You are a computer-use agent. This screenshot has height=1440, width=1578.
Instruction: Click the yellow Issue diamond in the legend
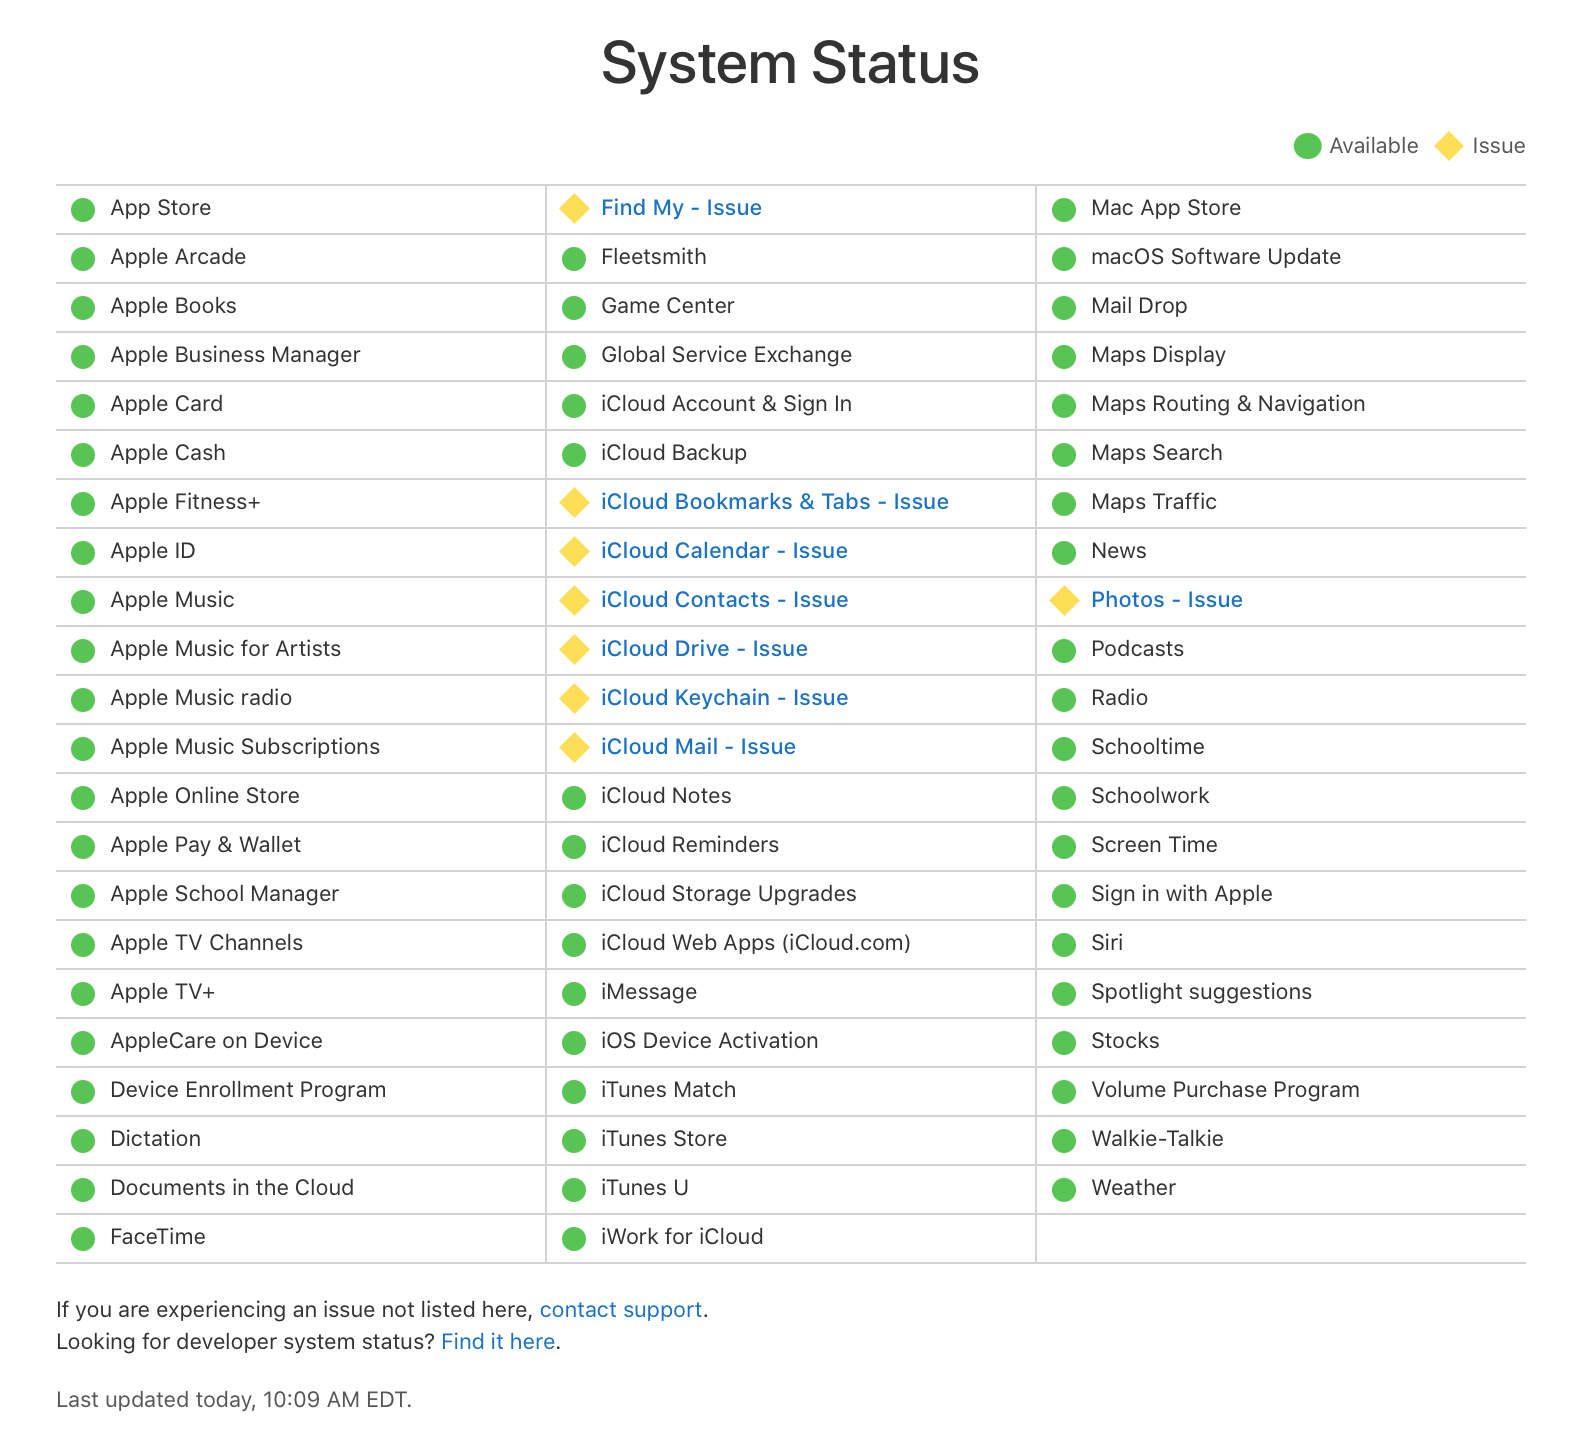pos(1448,146)
